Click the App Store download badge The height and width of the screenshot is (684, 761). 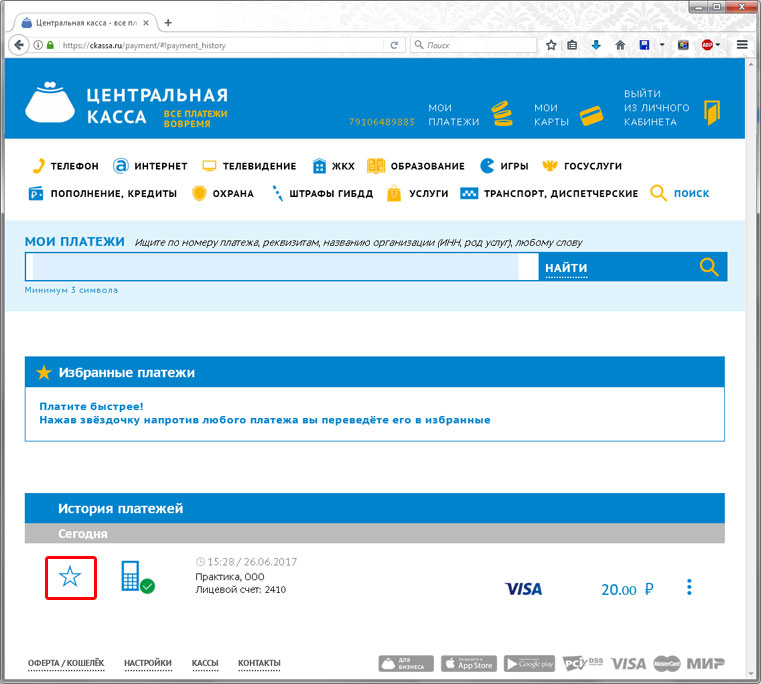click(x=468, y=663)
